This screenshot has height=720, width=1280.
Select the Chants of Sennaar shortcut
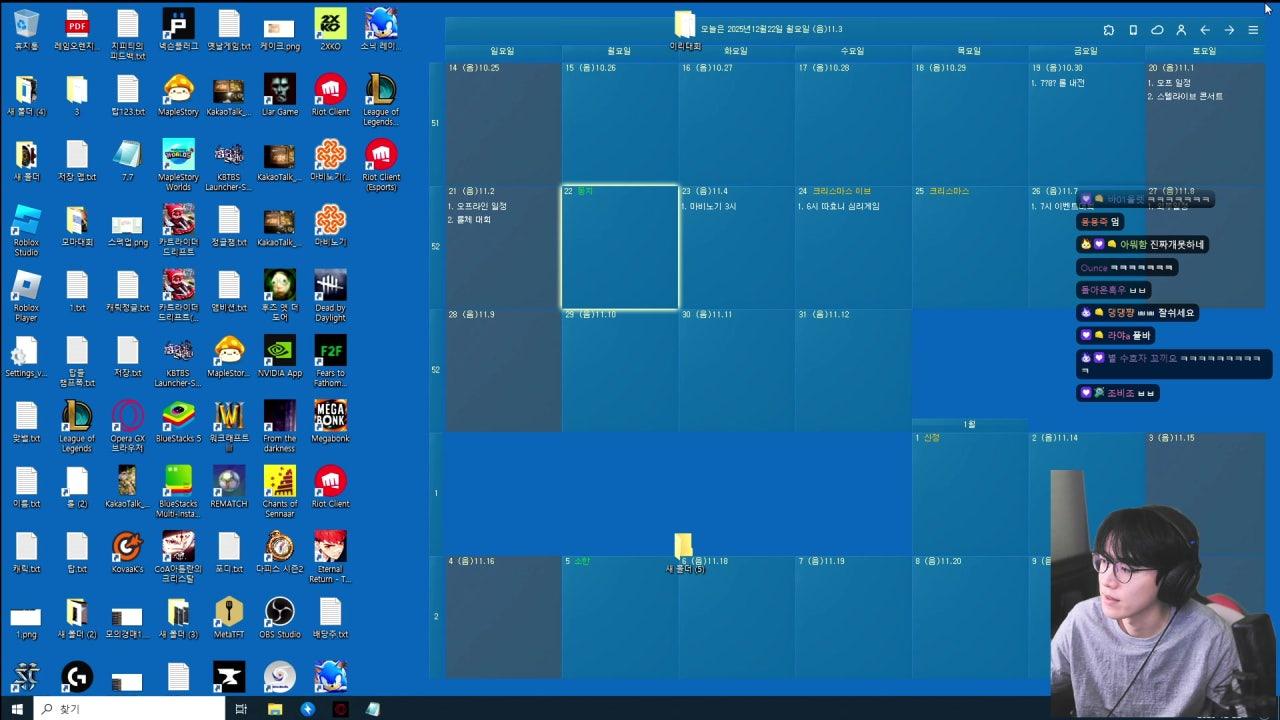point(280,492)
